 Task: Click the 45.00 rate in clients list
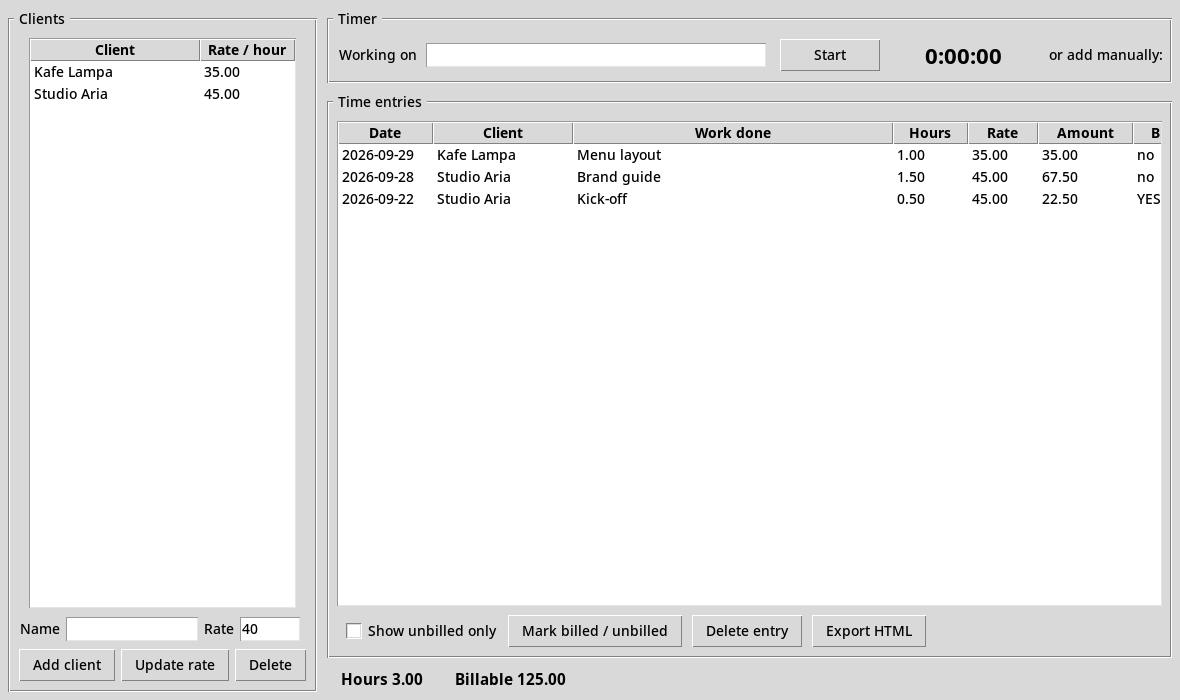[x=222, y=94]
